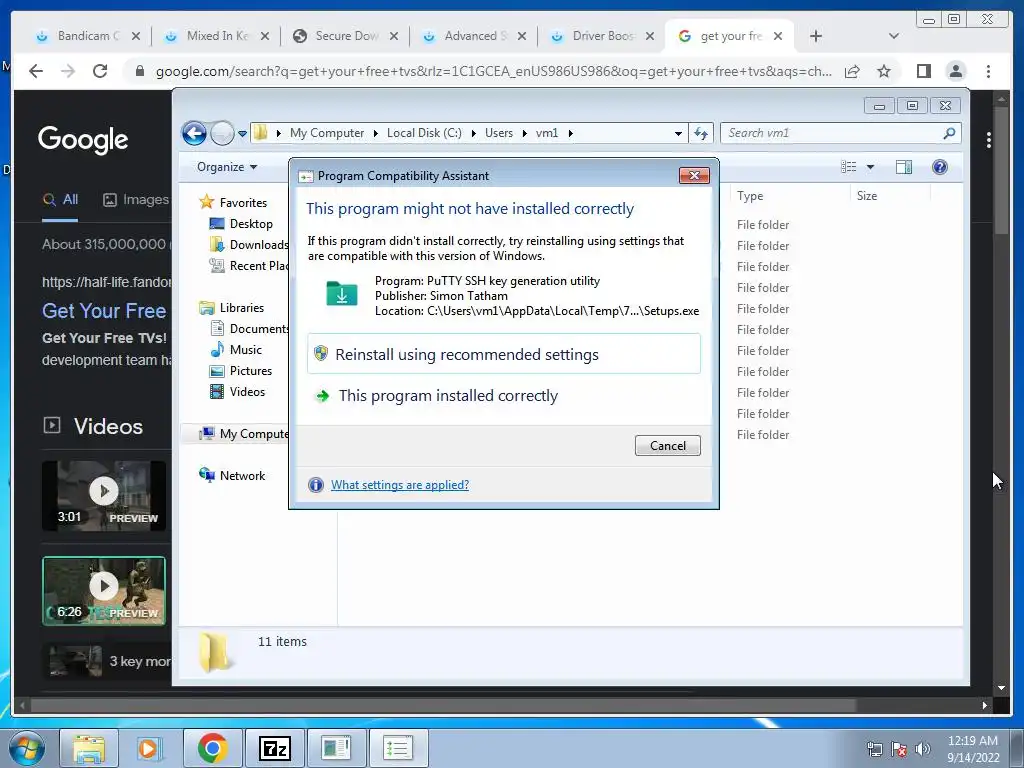Open Explorer help icon
The width and height of the screenshot is (1024, 768).
(x=940, y=167)
